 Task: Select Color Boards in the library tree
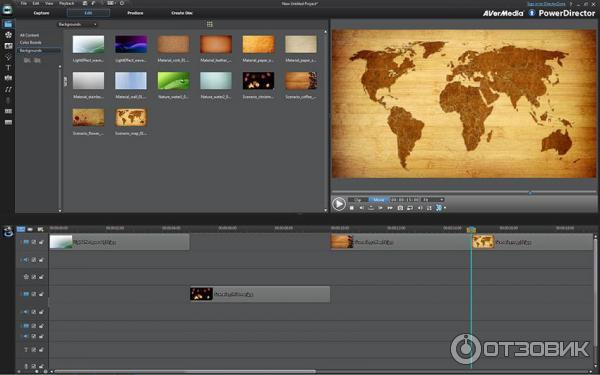tap(31, 43)
